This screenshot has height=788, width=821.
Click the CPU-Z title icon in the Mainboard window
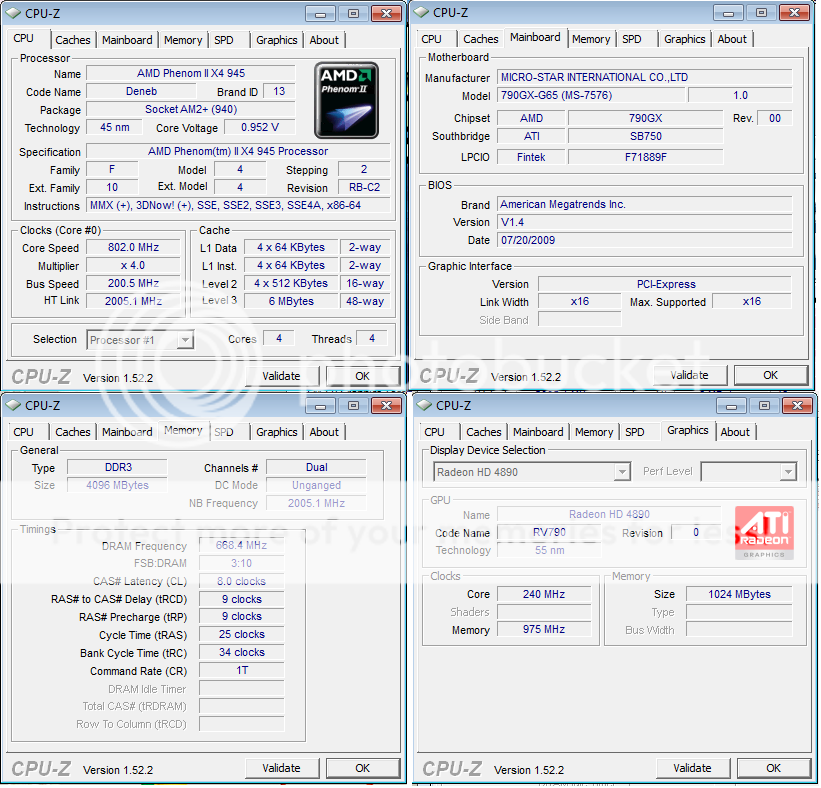point(421,13)
